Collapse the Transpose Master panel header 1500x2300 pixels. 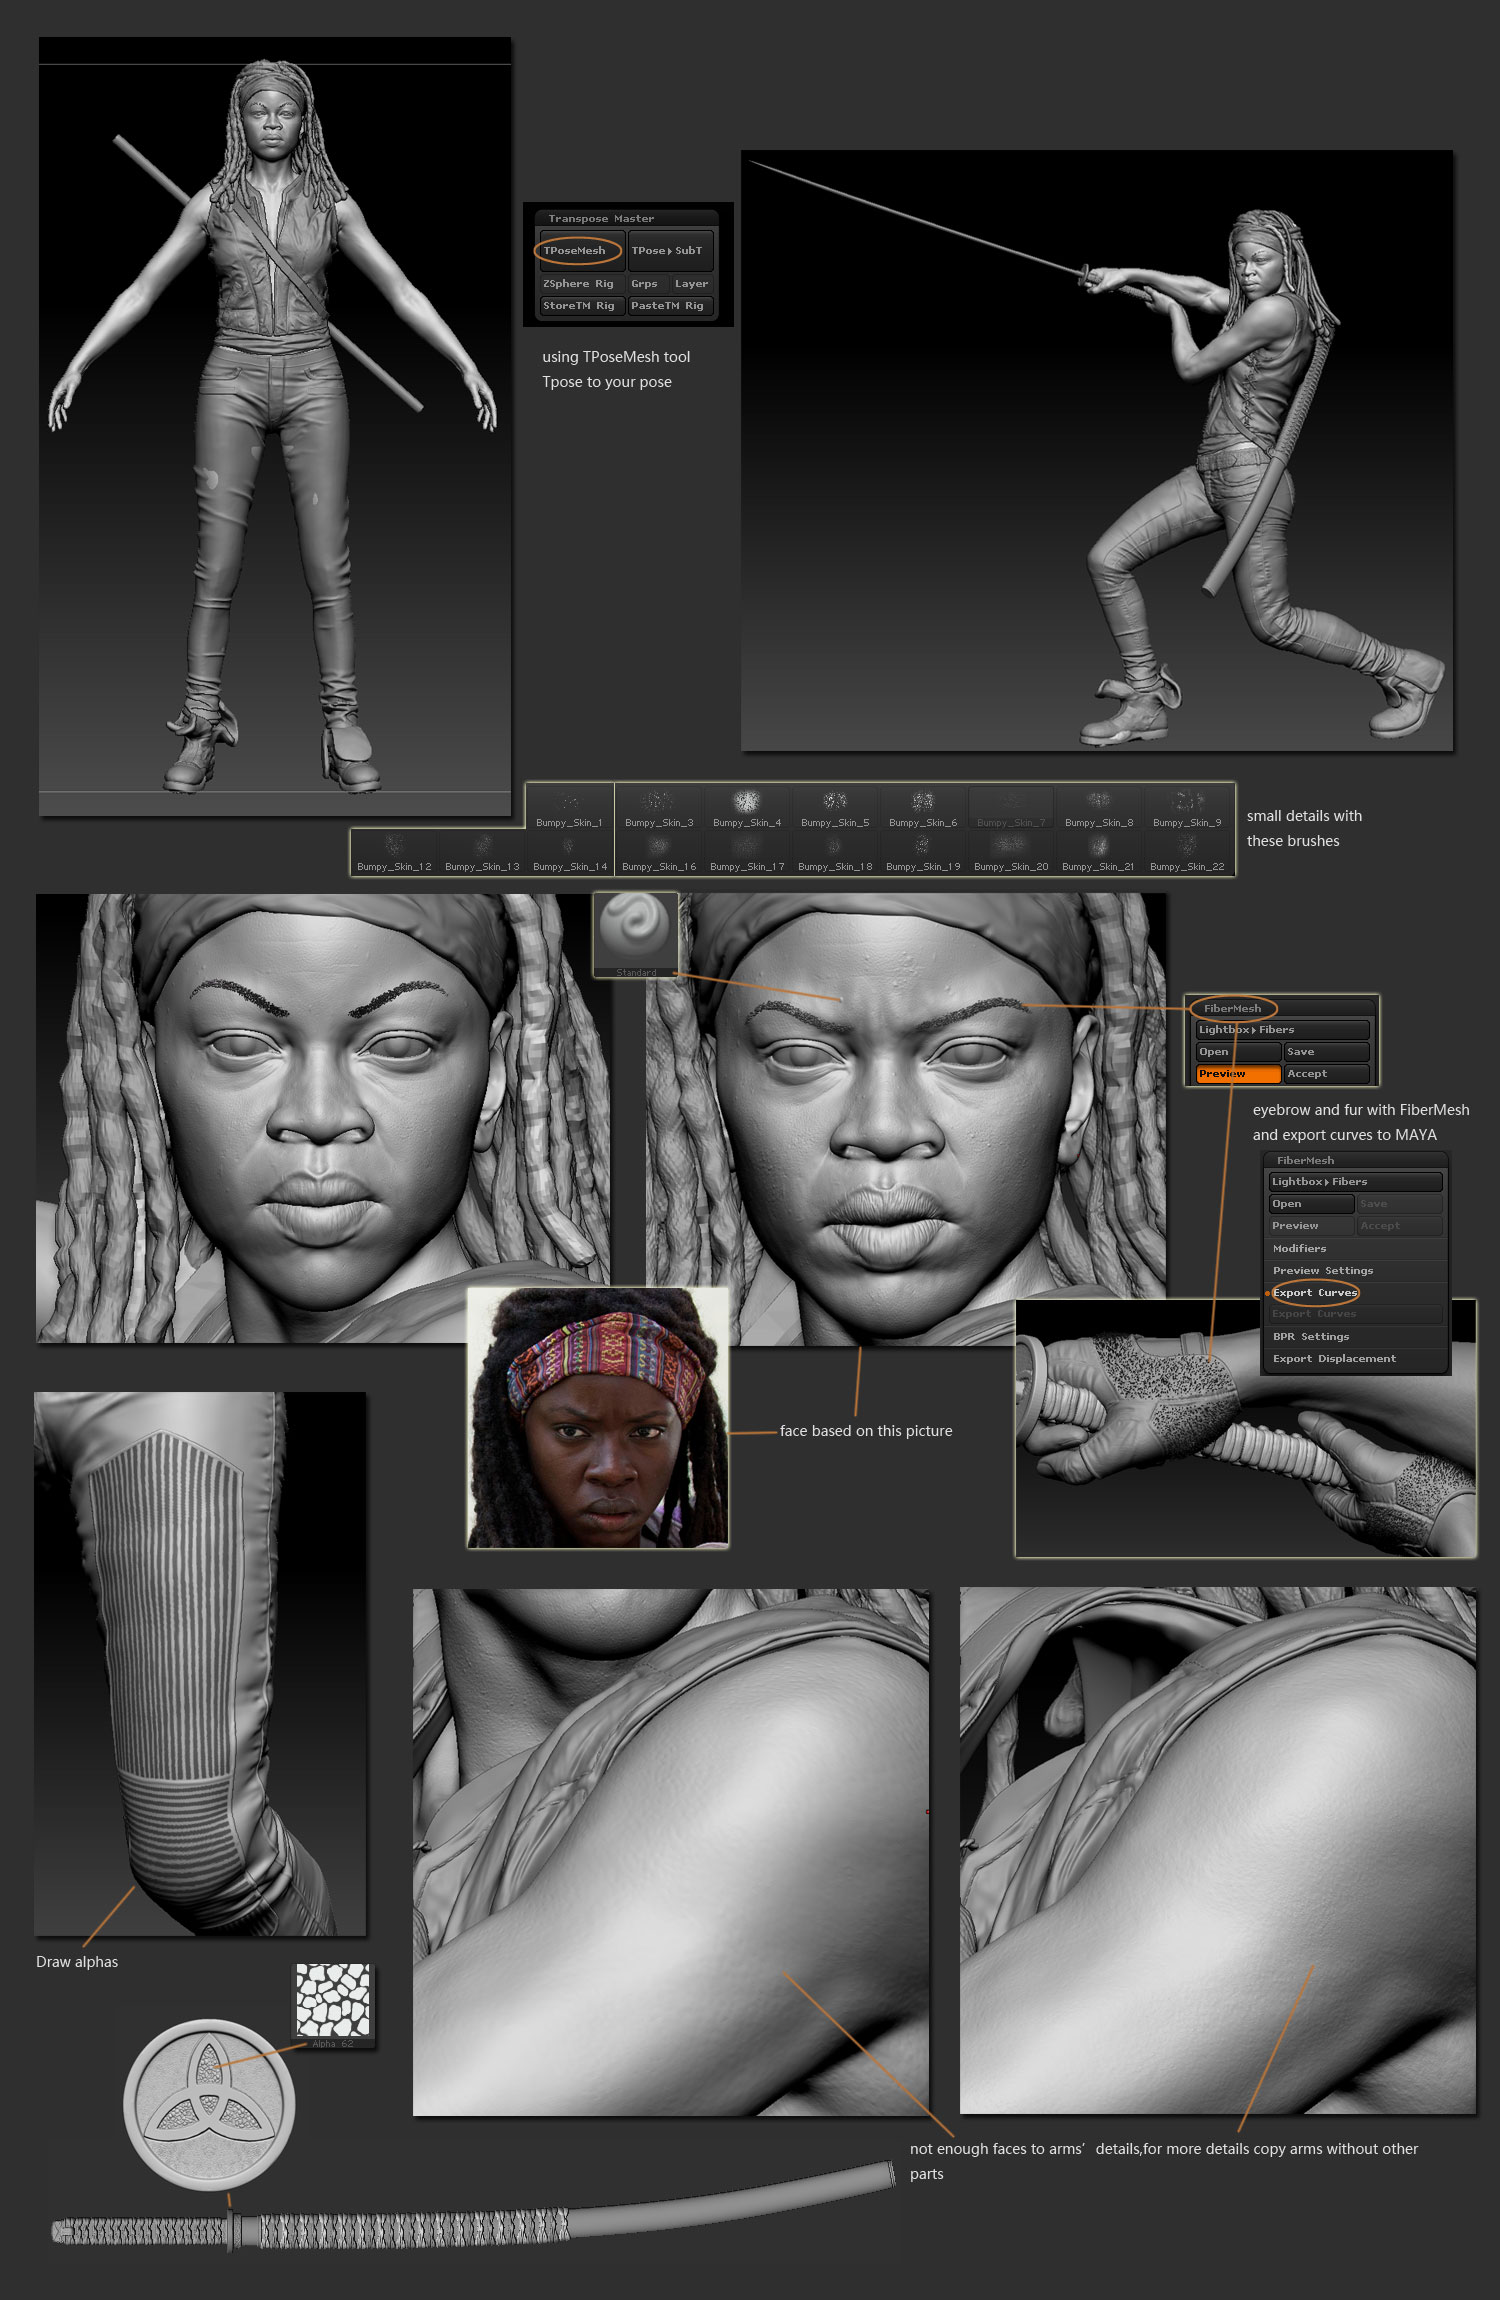(627, 218)
